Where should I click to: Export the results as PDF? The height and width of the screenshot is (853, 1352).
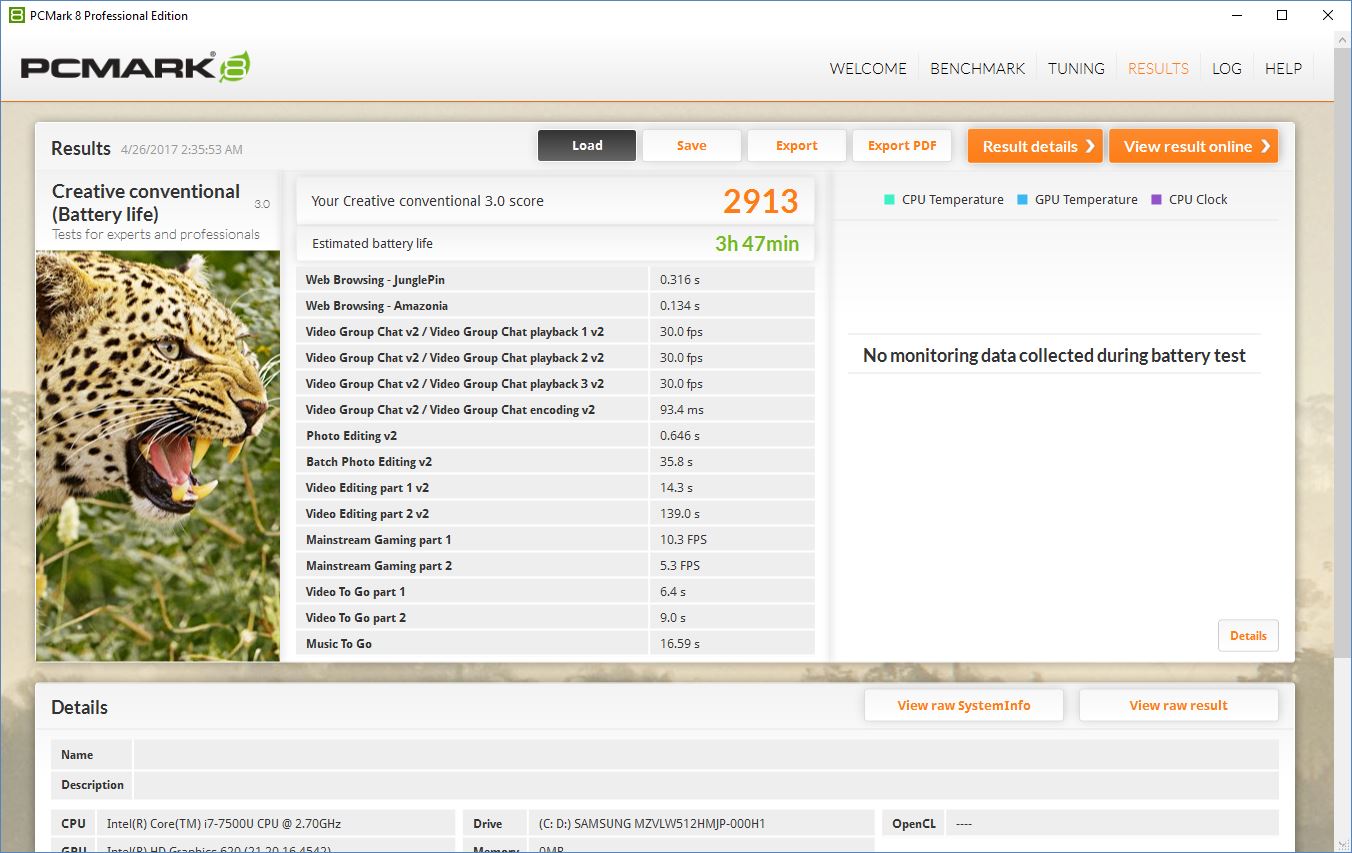tap(902, 146)
